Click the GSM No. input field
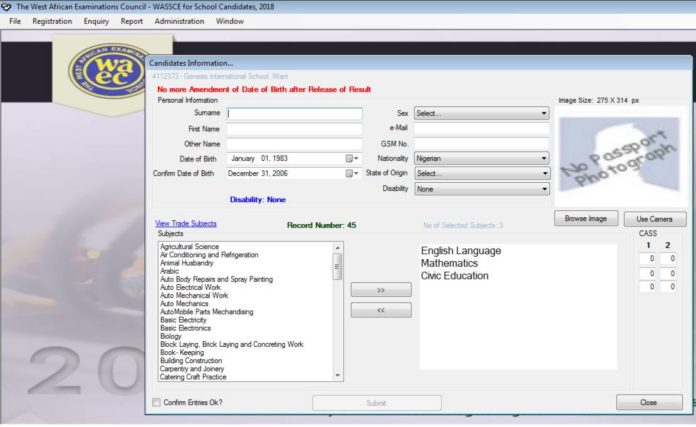This screenshot has height=427, width=696. coord(482,143)
